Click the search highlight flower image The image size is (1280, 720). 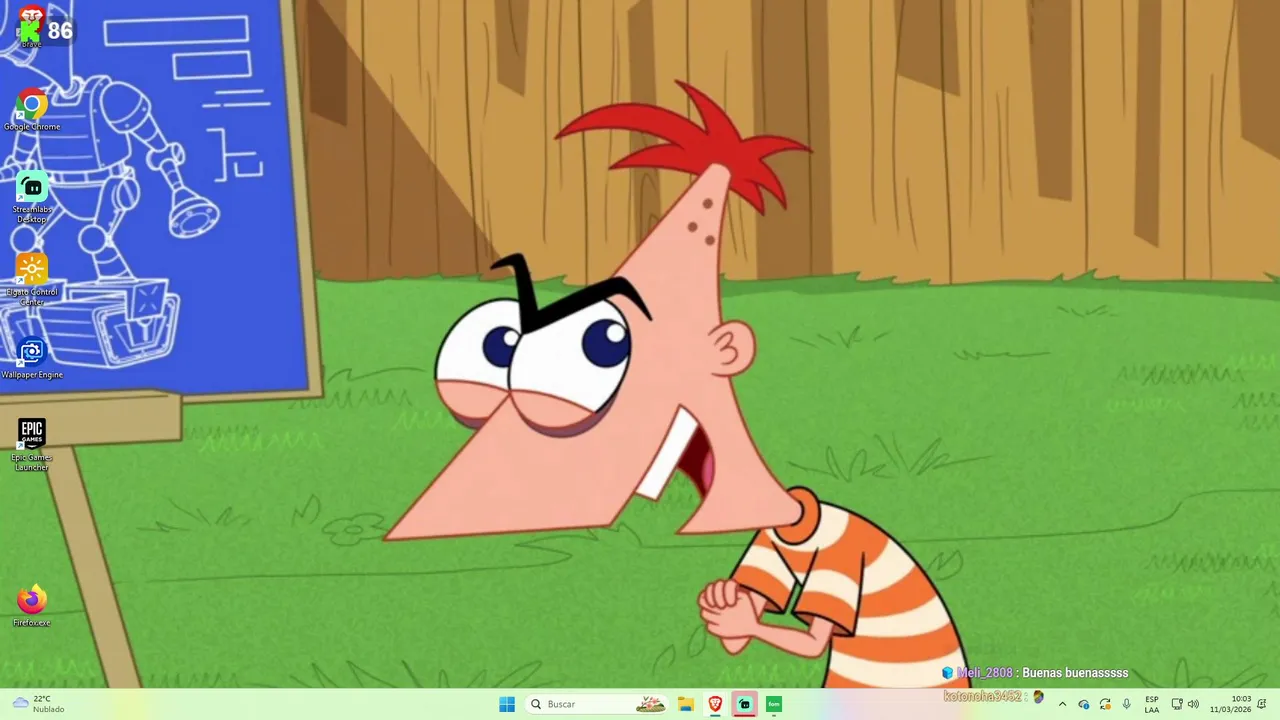(x=651, y=704)
